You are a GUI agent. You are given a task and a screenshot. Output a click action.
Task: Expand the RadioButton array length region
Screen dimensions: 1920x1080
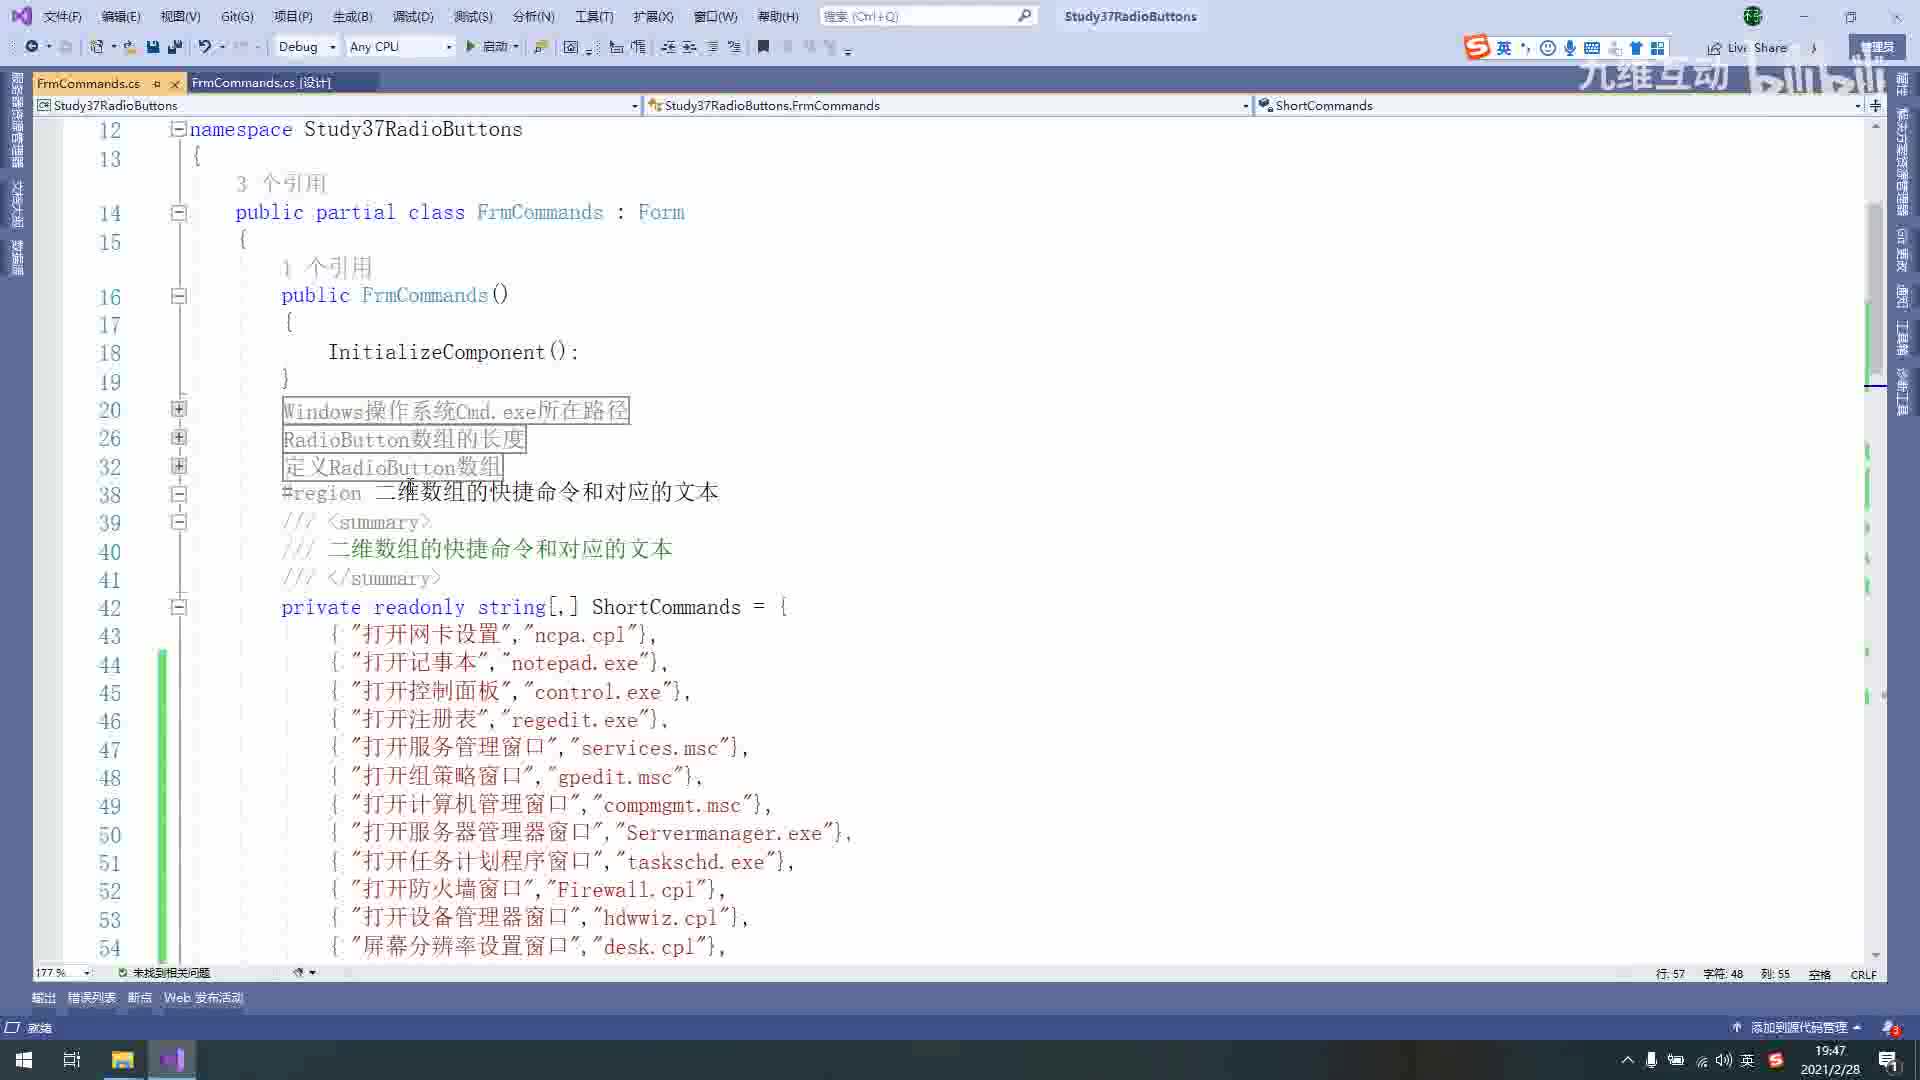pyautogui.click(x=178, y=437)
